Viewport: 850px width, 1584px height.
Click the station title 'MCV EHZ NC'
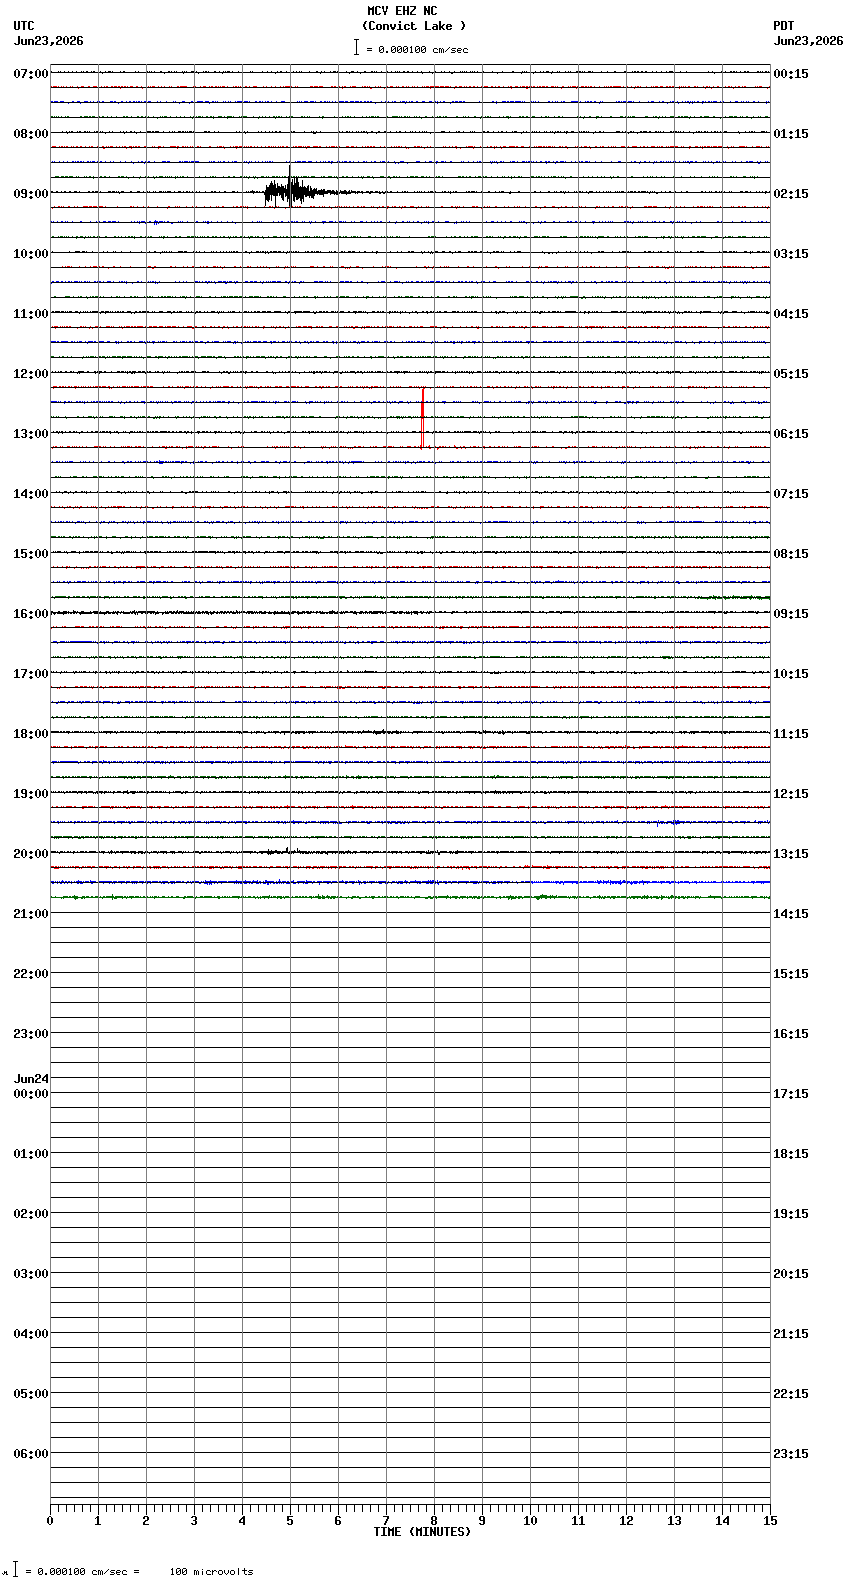402,11
